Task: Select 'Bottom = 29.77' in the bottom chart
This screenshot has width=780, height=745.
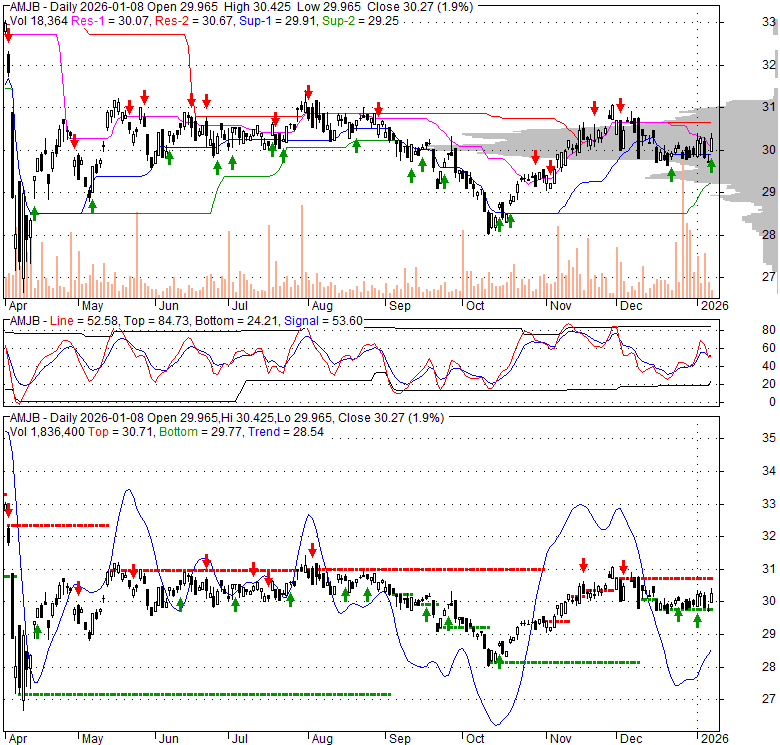Action: point(200,432)
